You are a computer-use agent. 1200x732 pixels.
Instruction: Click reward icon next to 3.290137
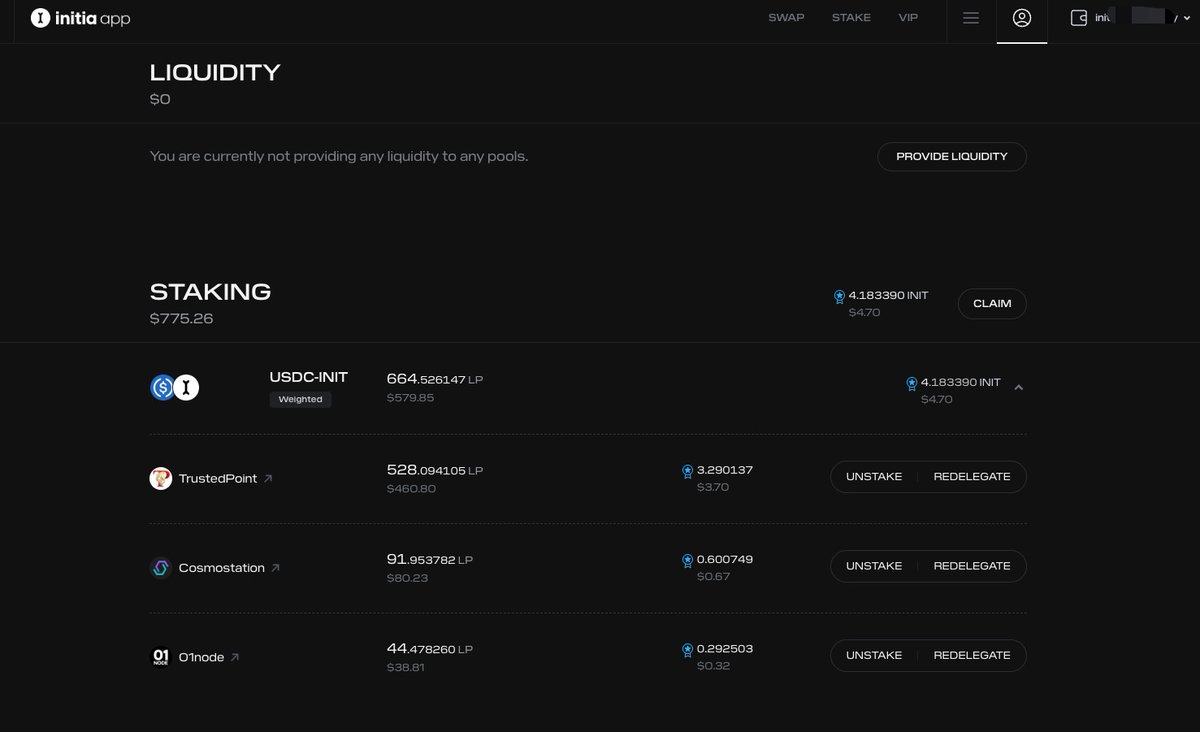coord(688,471)
